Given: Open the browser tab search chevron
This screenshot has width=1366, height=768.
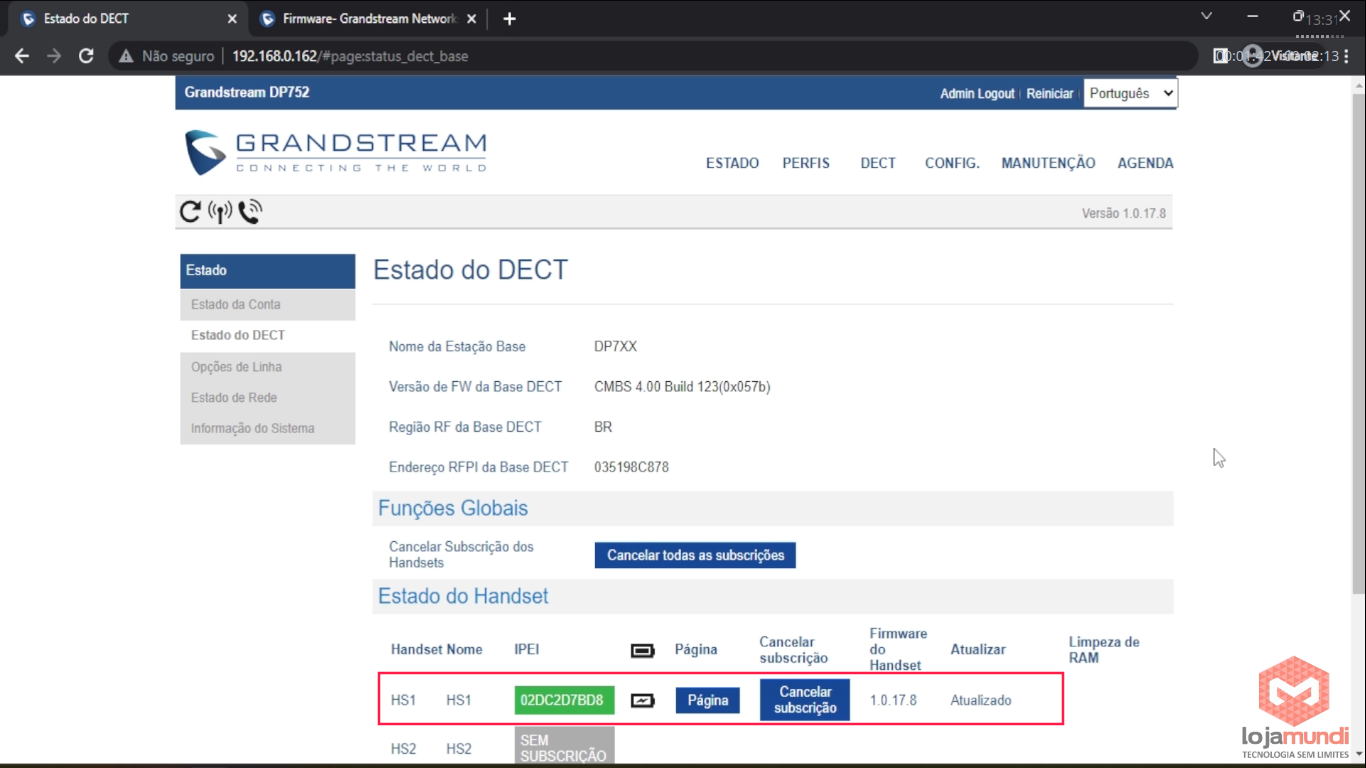Looking at the screenshot, I should (x=1206, y=17).
